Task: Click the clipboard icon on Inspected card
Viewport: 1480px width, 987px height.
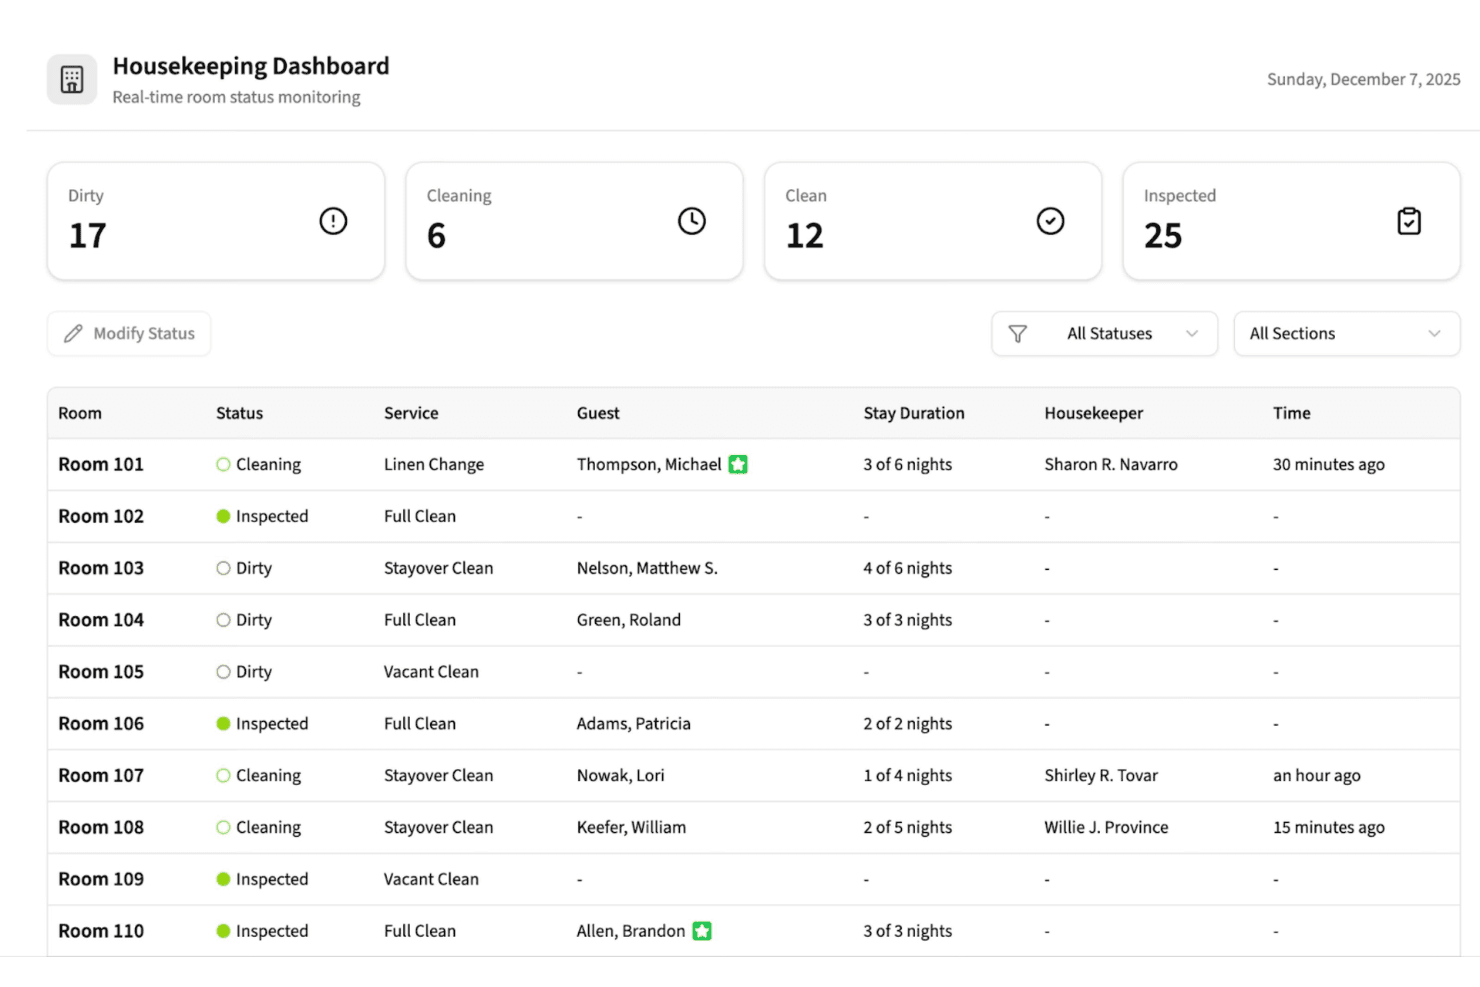Action: 1409,221
